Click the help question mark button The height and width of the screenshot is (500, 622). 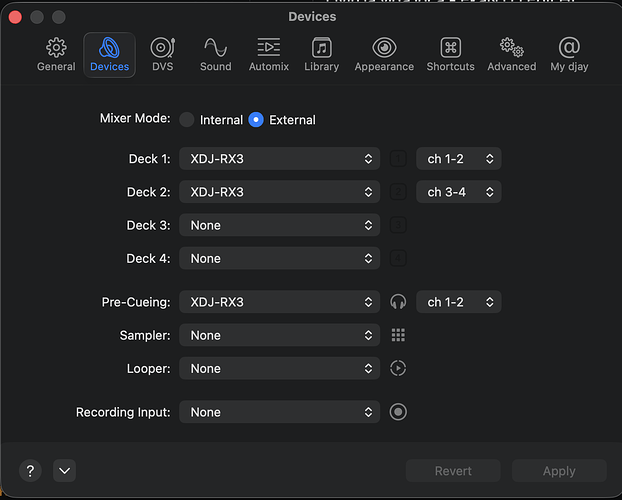(x=31, y=471)
